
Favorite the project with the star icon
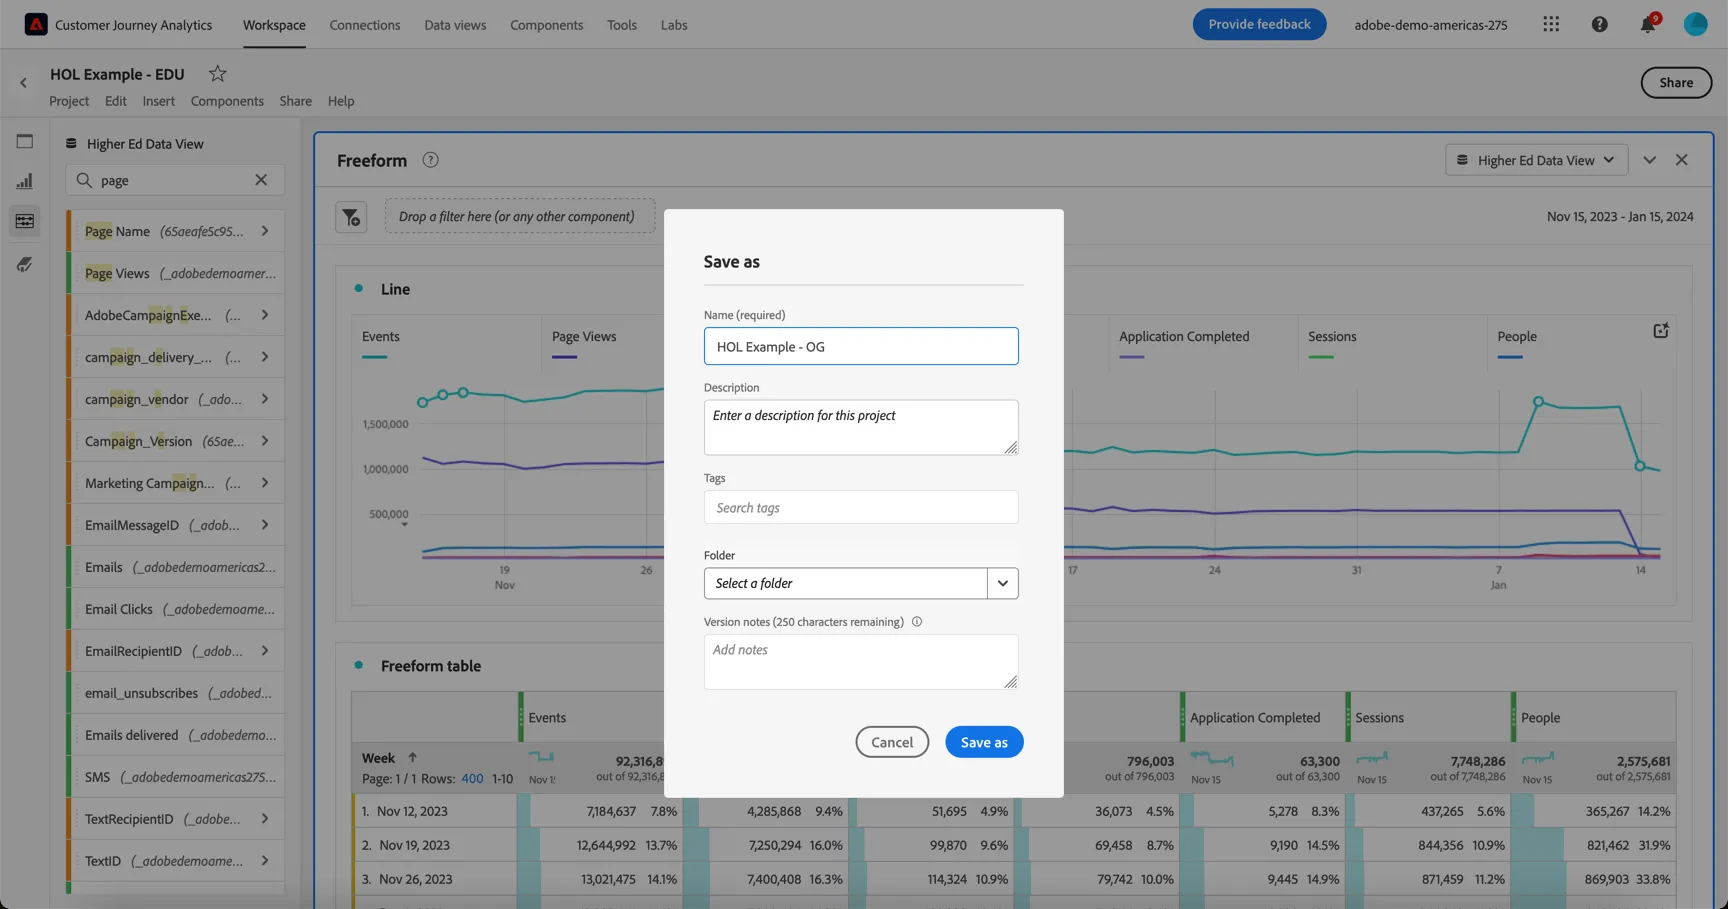point(217,73)
